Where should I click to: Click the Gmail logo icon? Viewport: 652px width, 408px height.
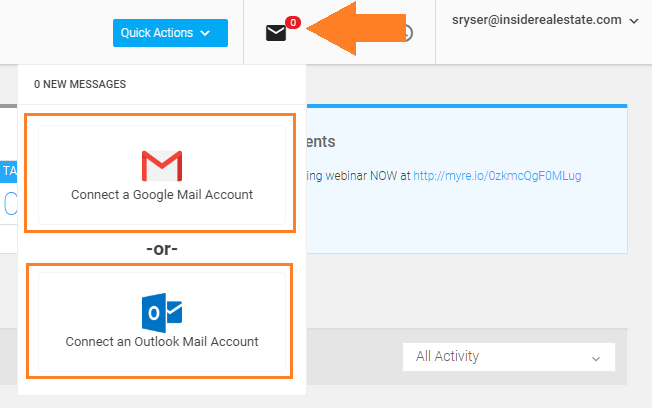(x=162, y=166)
